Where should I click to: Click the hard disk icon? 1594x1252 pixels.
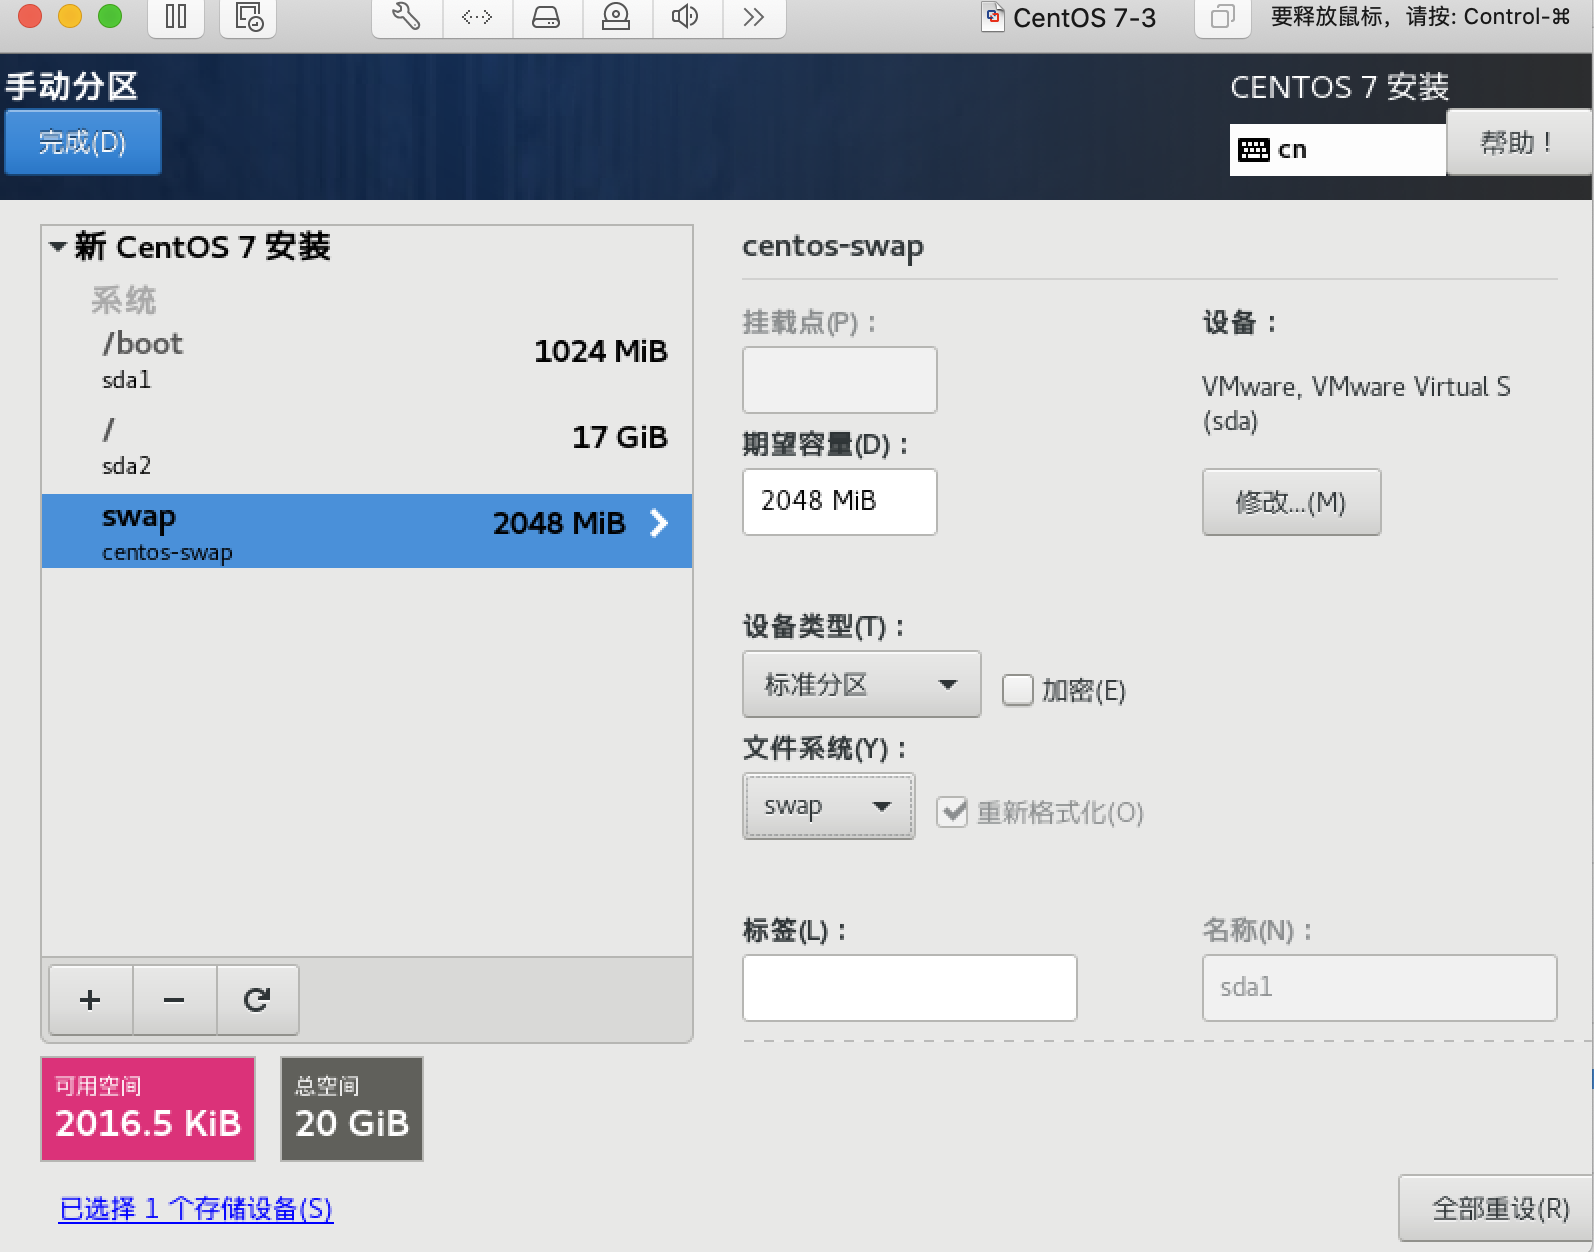tap(546, 16)
